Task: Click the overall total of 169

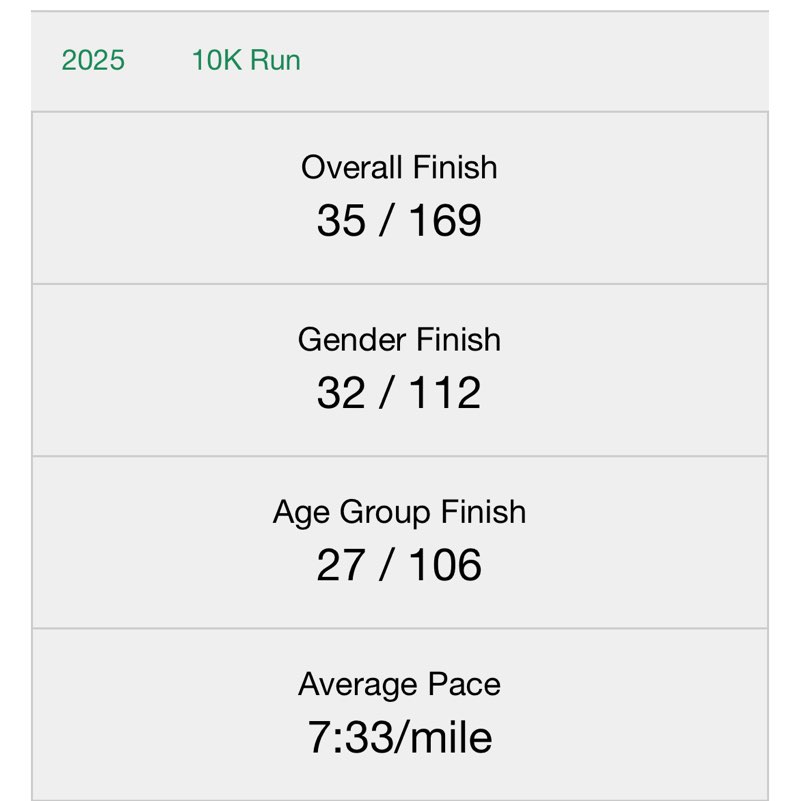Action: [x=444, y=221]
